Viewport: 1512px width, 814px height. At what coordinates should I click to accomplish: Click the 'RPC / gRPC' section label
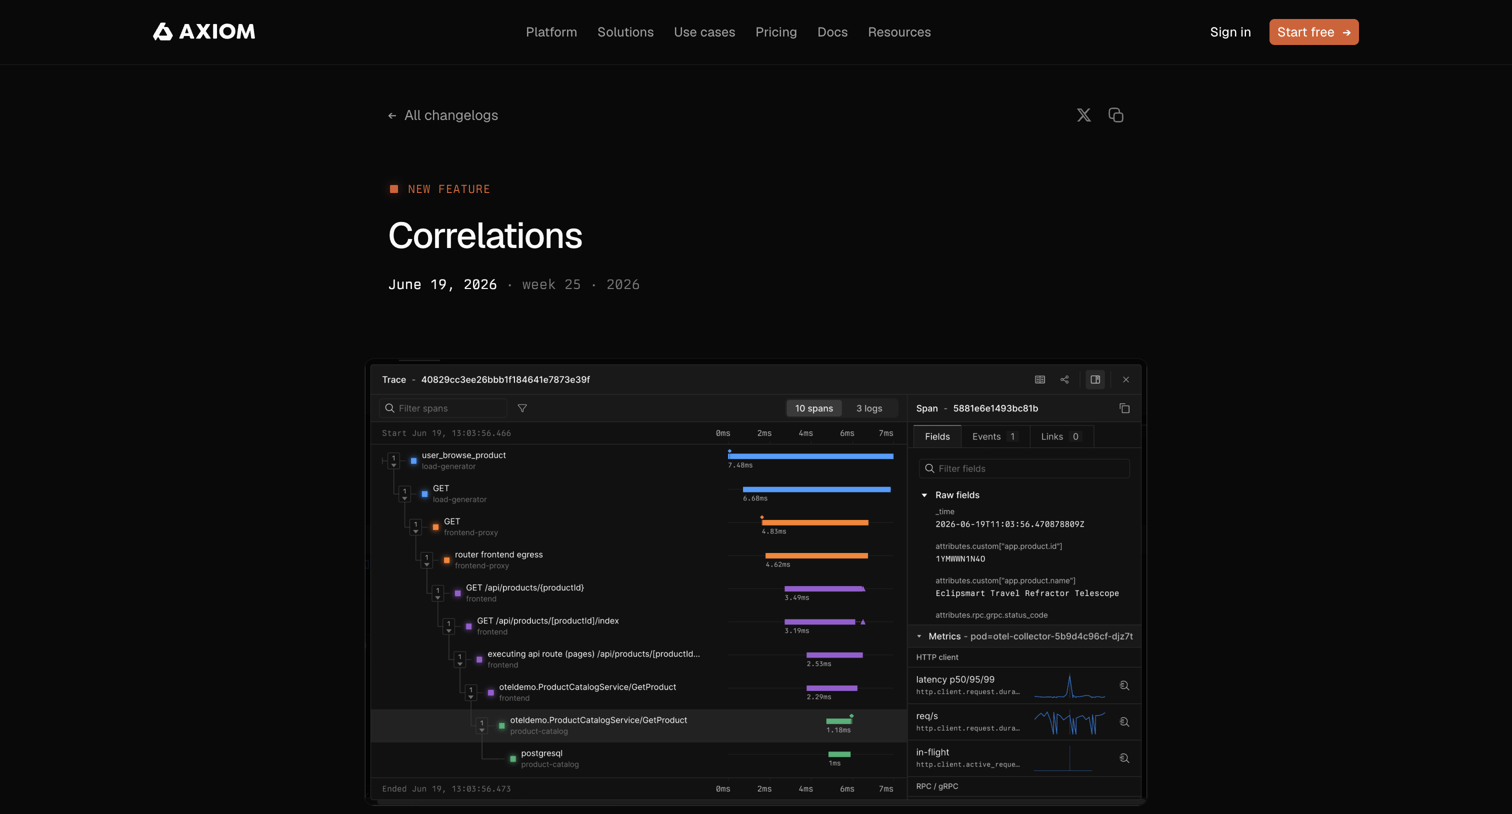(937, 787)
